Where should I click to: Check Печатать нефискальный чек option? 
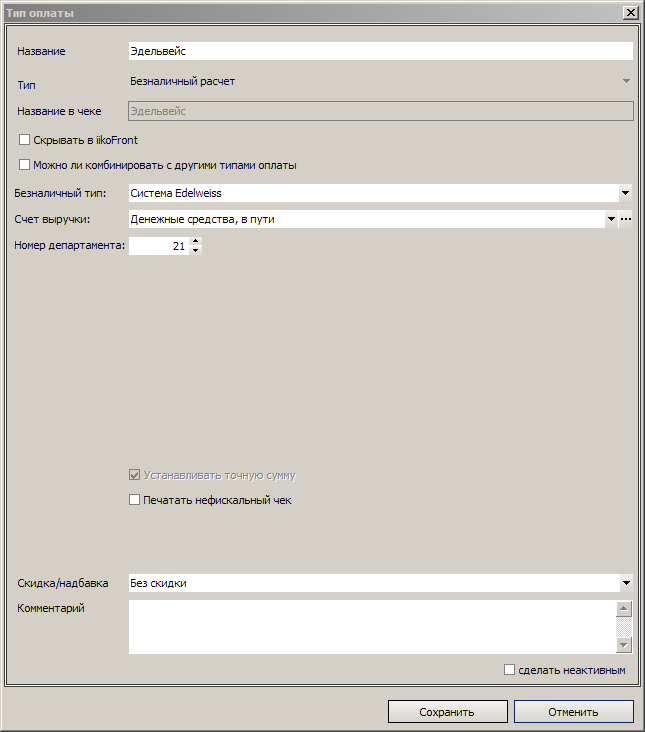point(134,500)
